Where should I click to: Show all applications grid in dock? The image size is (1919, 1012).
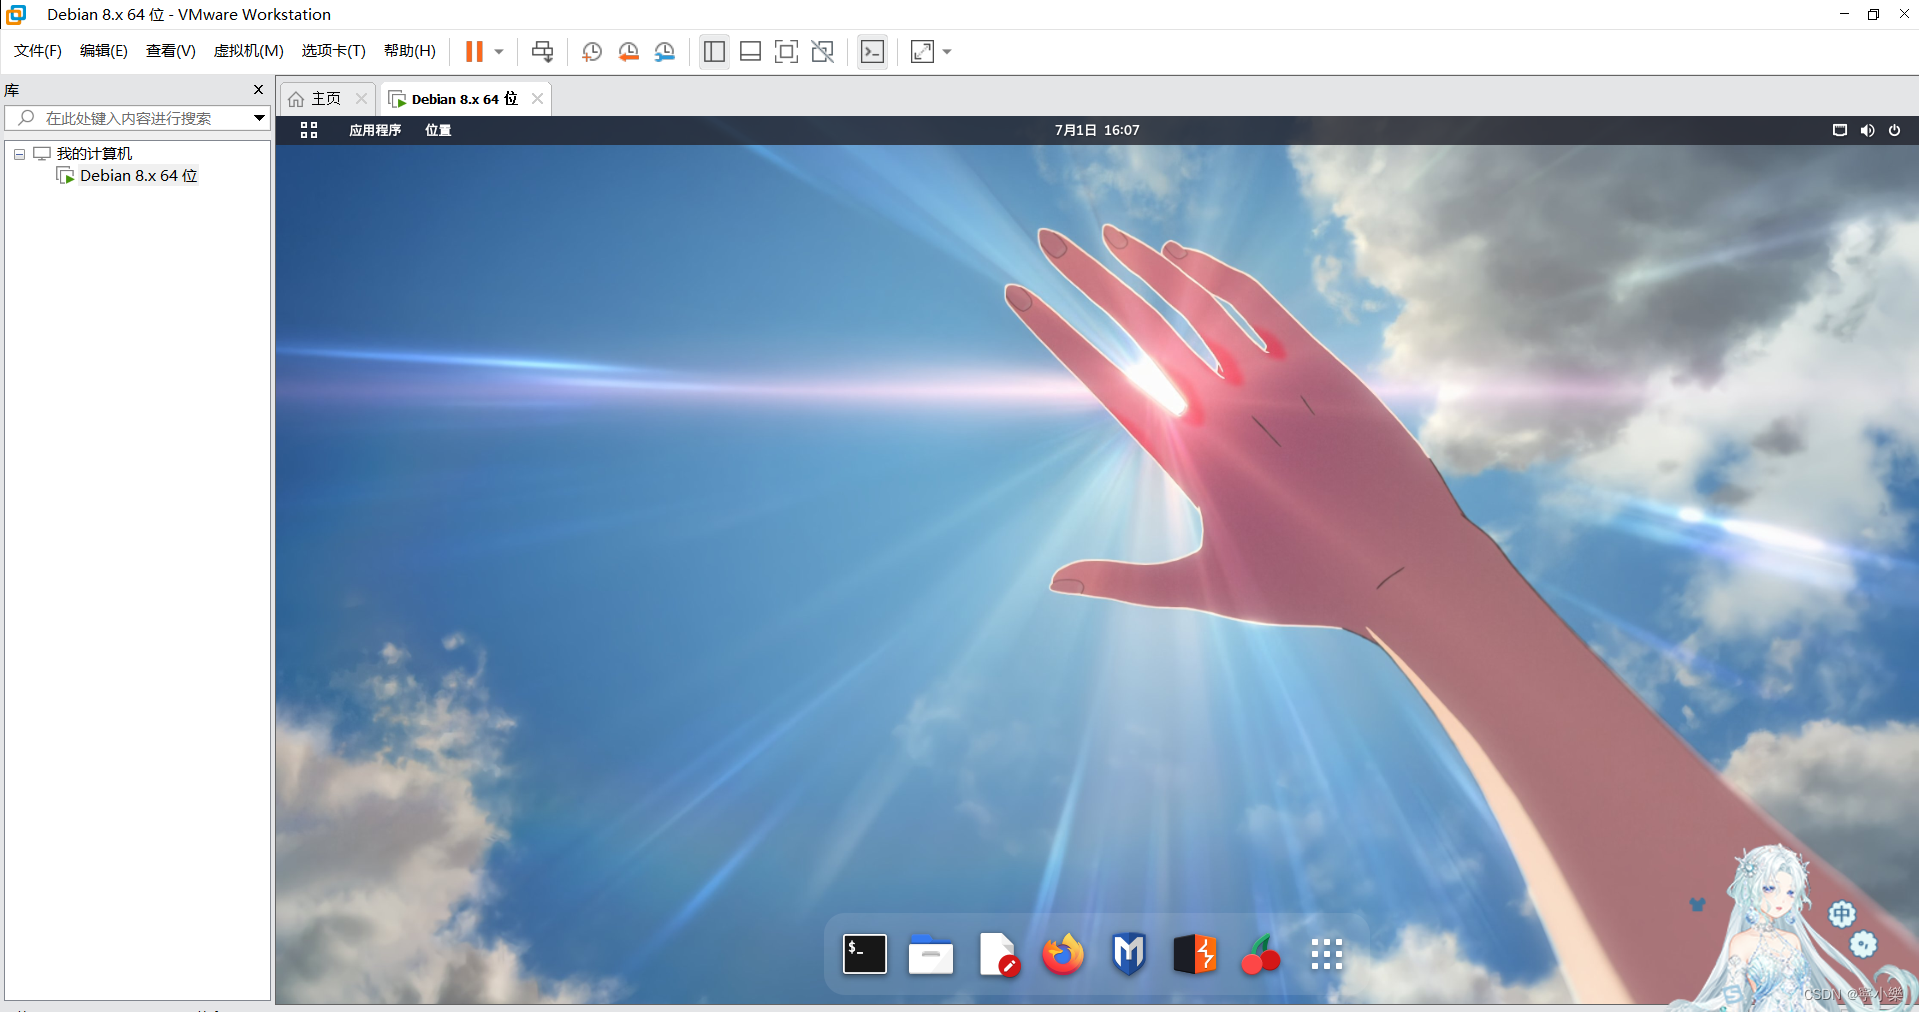pos(1326,954)
